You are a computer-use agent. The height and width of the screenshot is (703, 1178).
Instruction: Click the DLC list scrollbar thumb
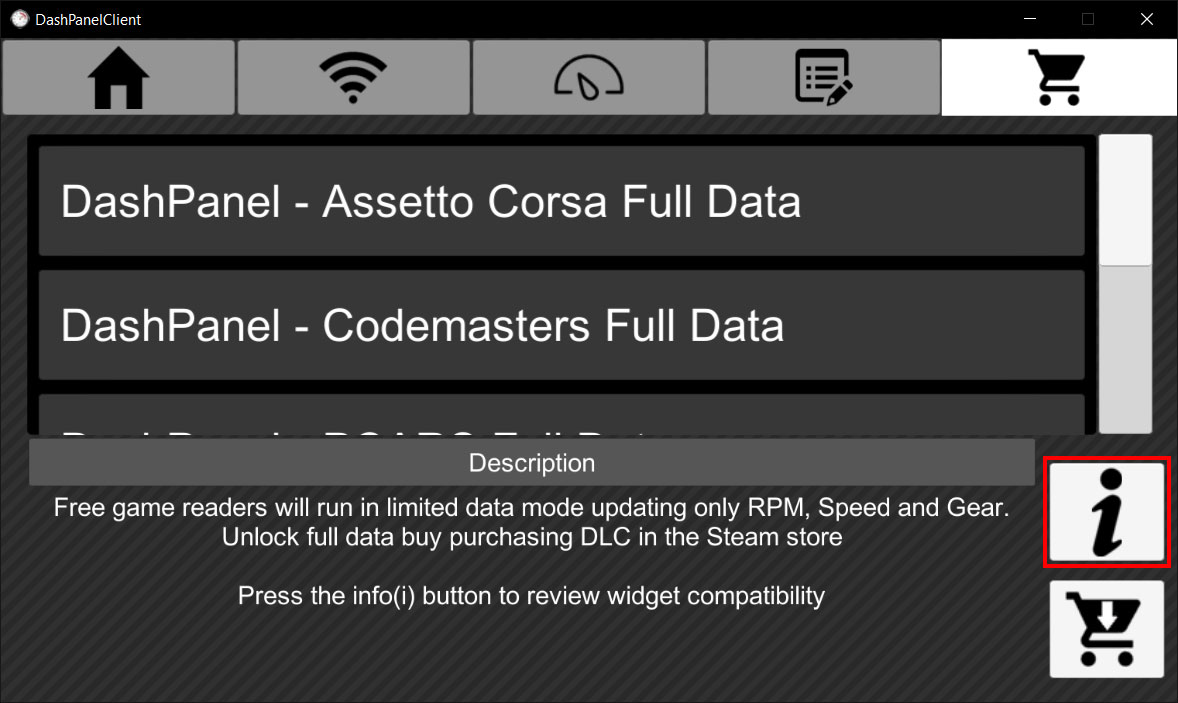click(x=1125, y=201)
